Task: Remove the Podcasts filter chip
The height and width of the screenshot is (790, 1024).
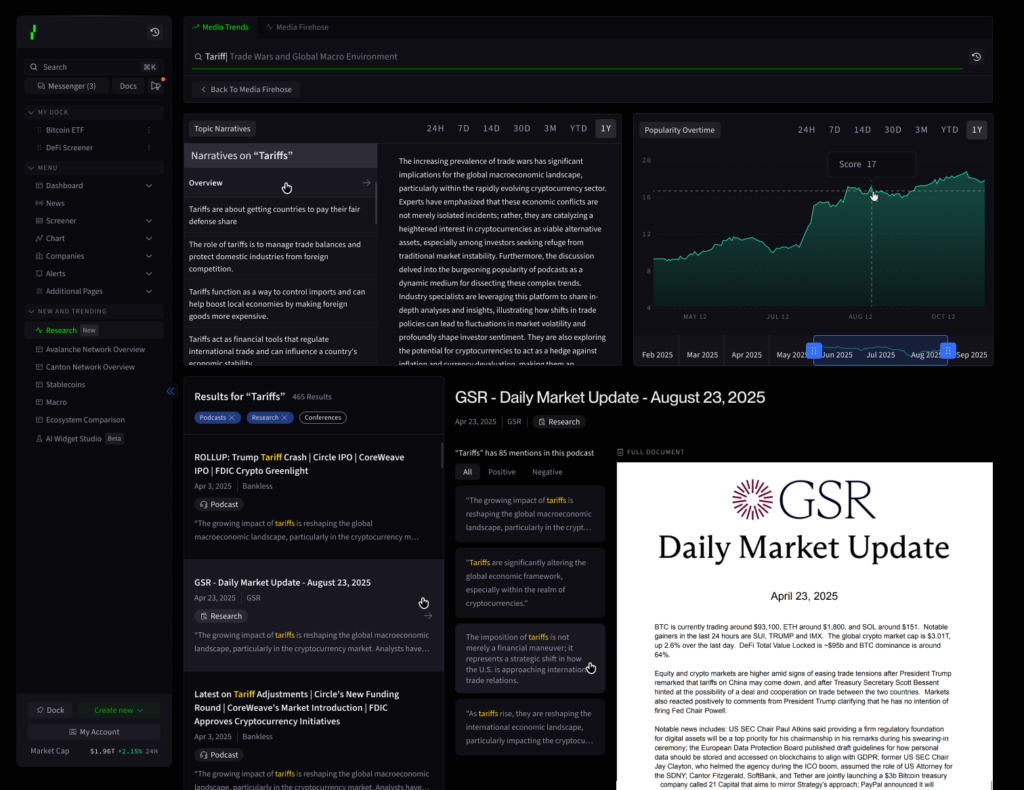Action: 231,417
